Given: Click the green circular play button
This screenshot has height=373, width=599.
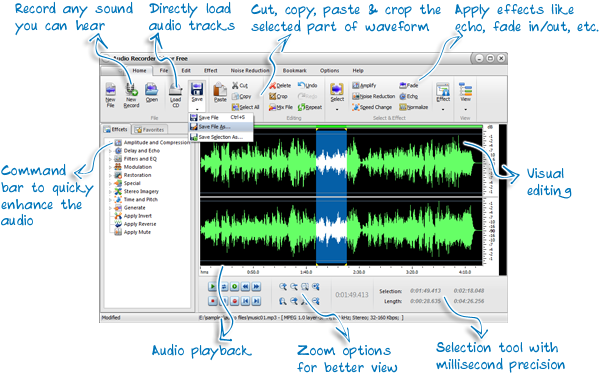Looking at the screenshot, I should [x=235, y=286].
